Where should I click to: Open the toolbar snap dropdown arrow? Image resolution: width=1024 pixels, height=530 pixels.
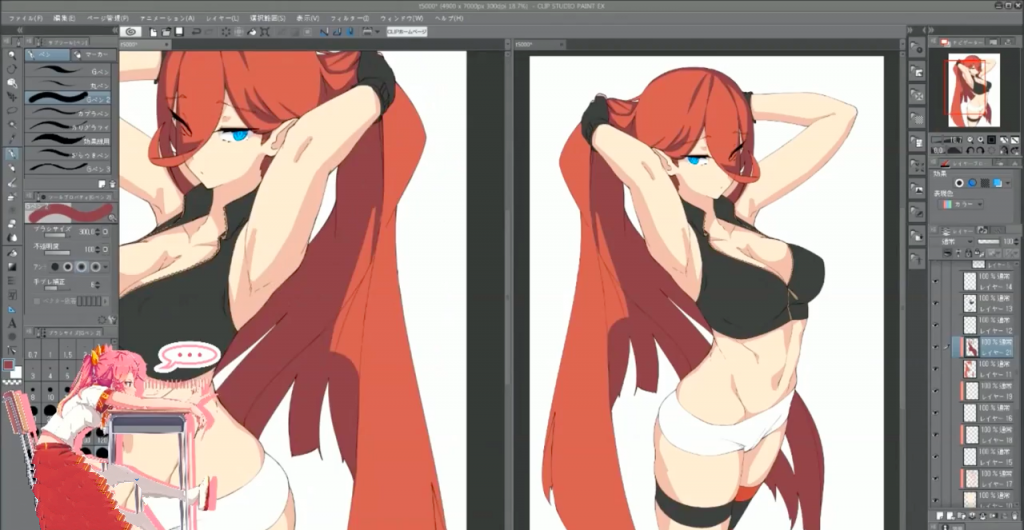pos(377,31)
